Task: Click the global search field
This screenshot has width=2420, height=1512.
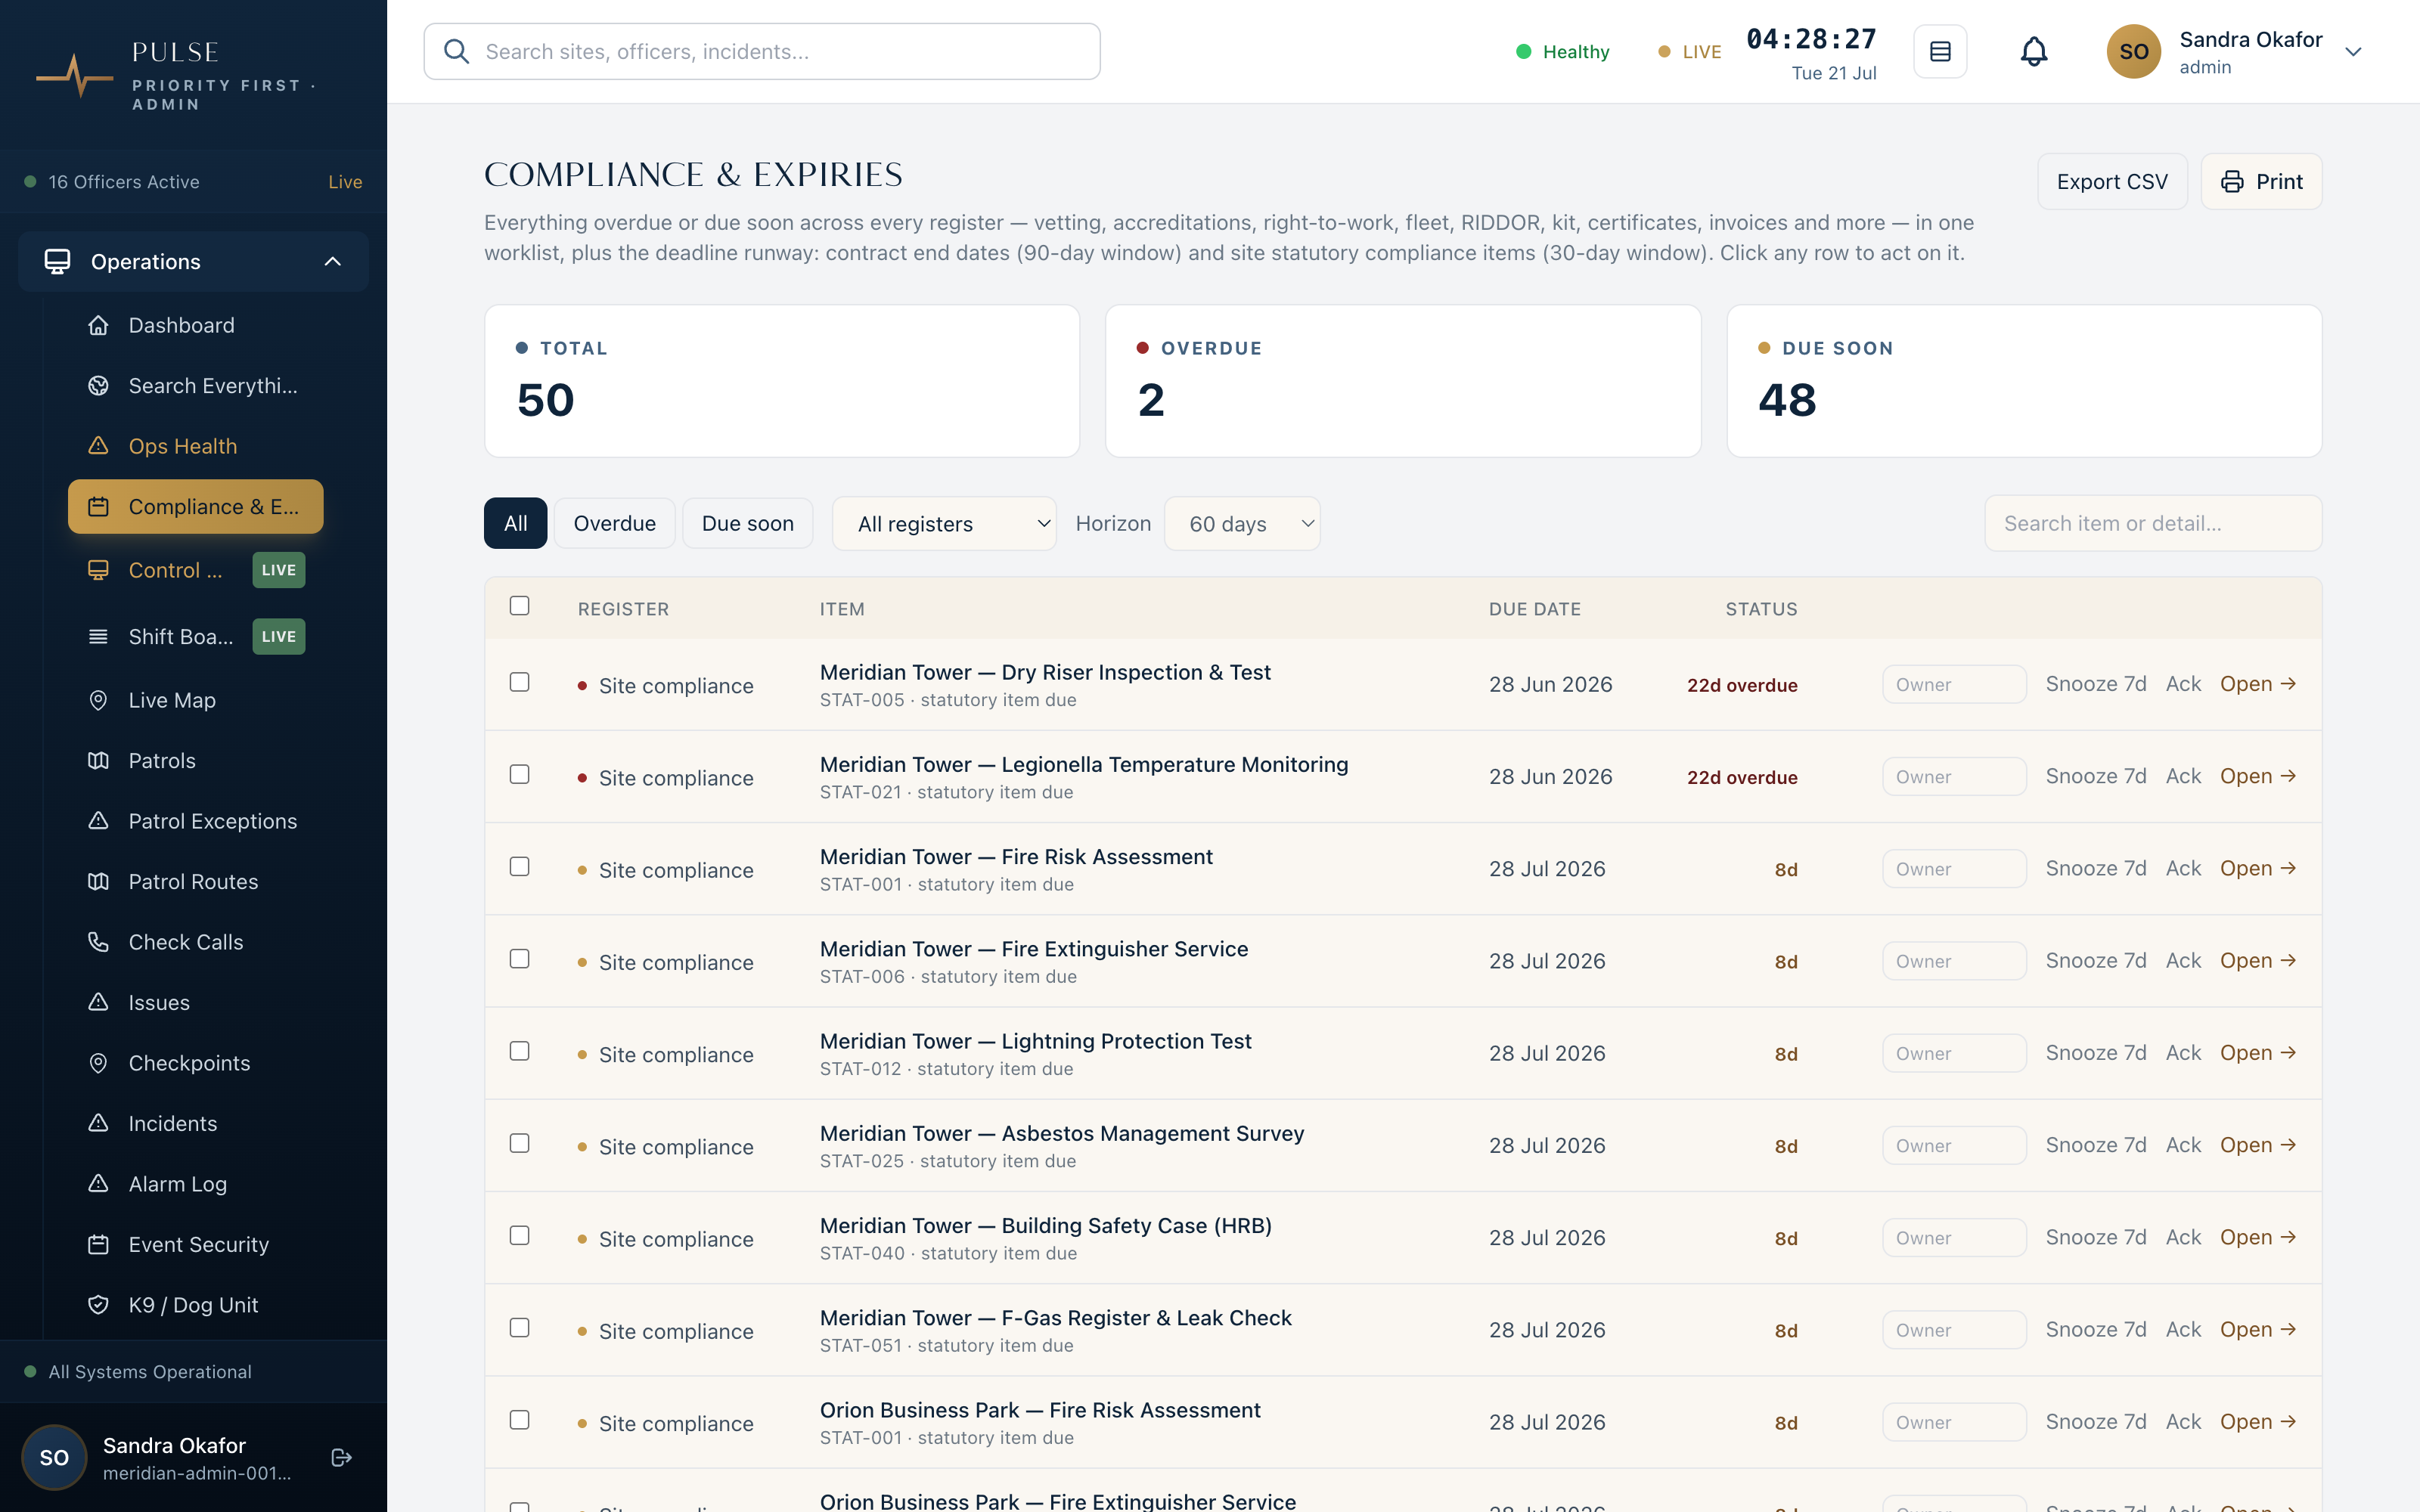Action: [762, 51]
